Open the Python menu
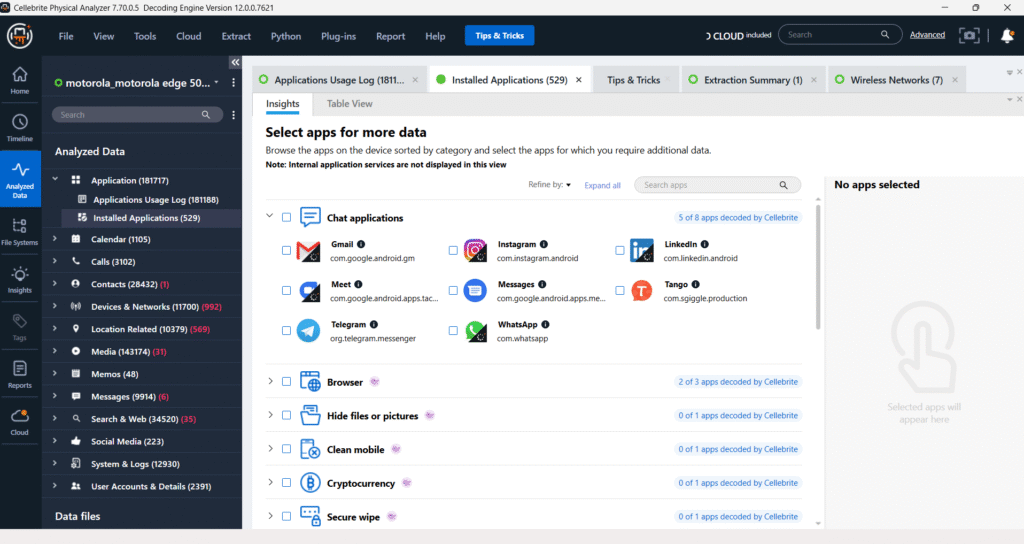Image resolution: width=1024 pixels, height=544 pixels. [286, 36]
